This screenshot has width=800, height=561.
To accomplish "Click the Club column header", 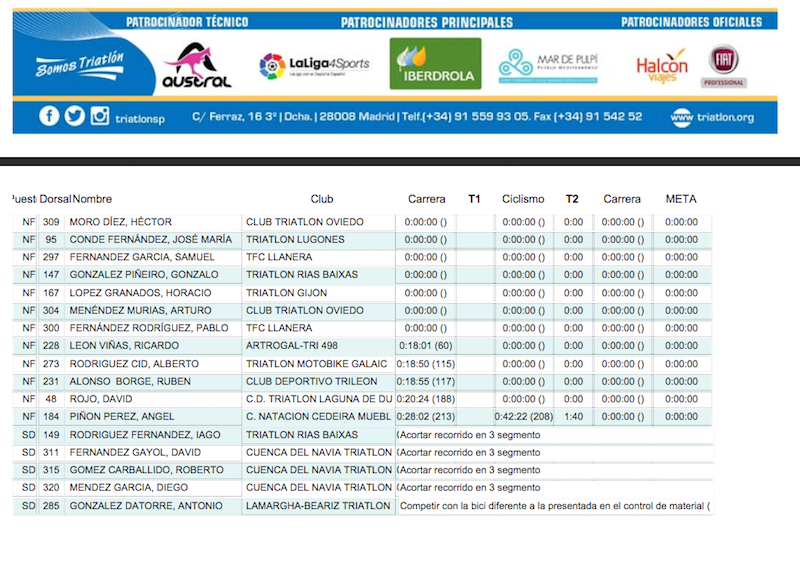I will pos(322,199).
